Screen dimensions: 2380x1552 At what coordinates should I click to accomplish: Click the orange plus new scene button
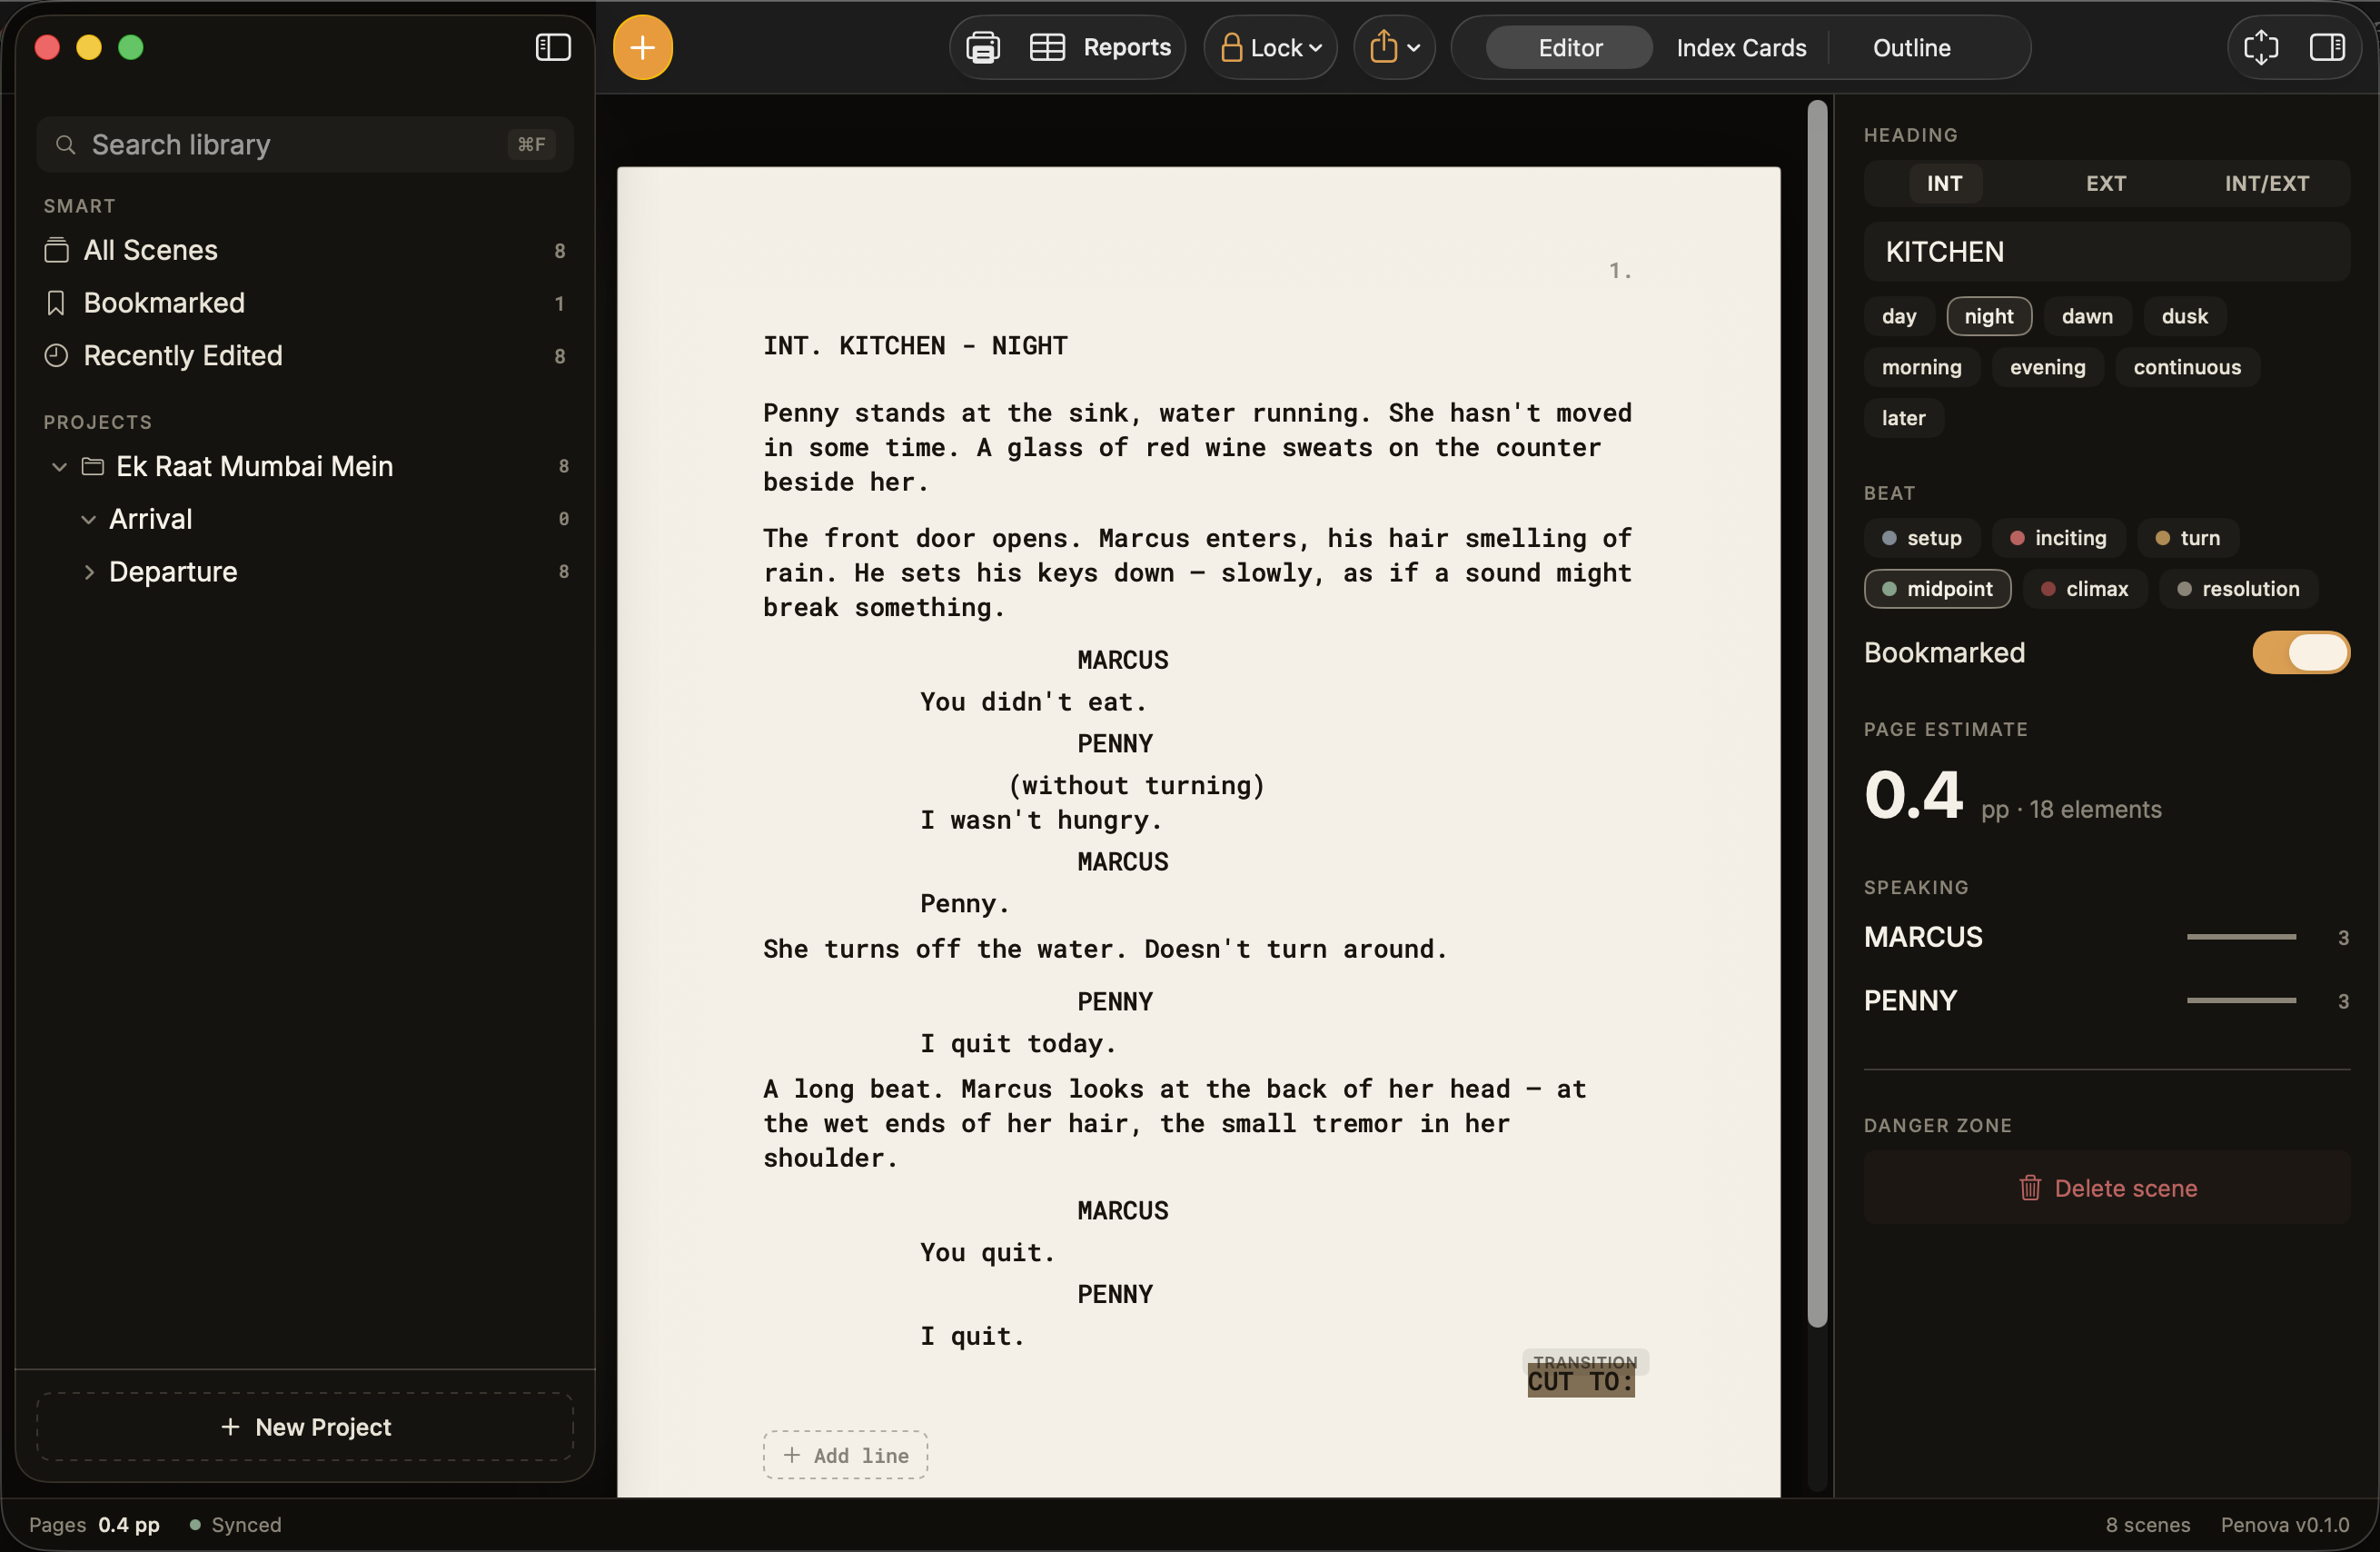[642, 47]
